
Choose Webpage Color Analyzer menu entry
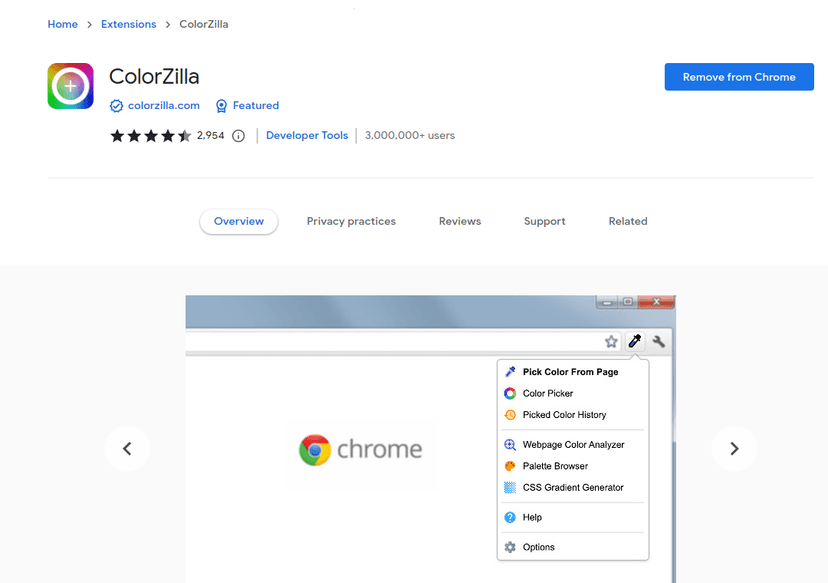point(573,445)
